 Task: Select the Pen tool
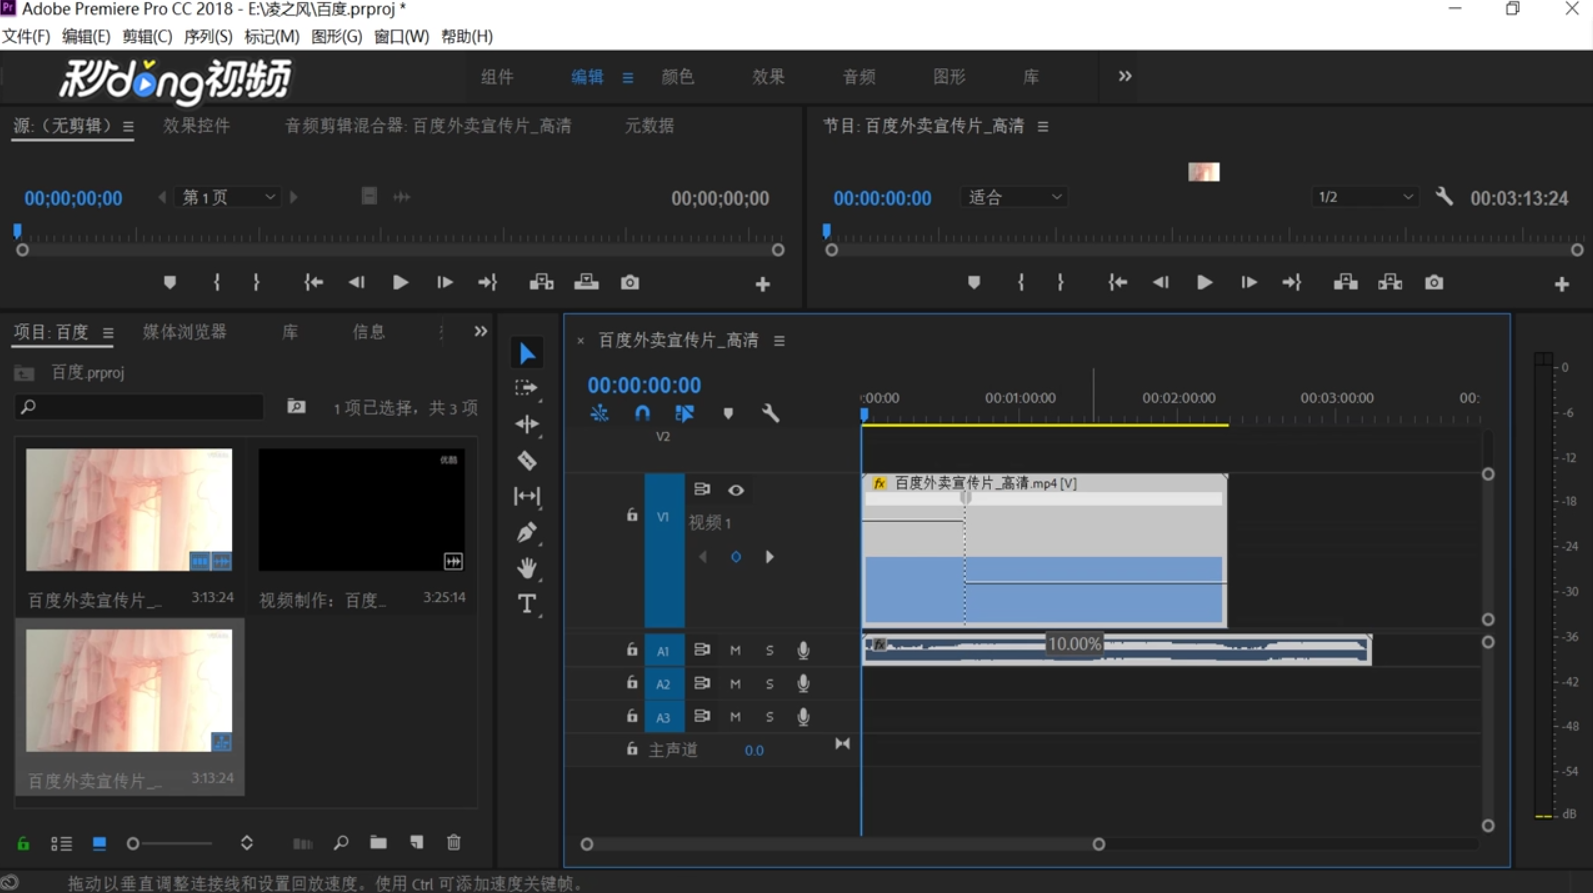click(x=527, y=532)
